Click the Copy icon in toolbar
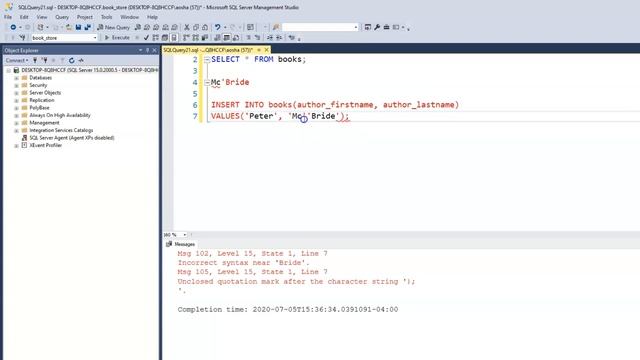The width and height of the screenshot is (640, 360). 196,27
